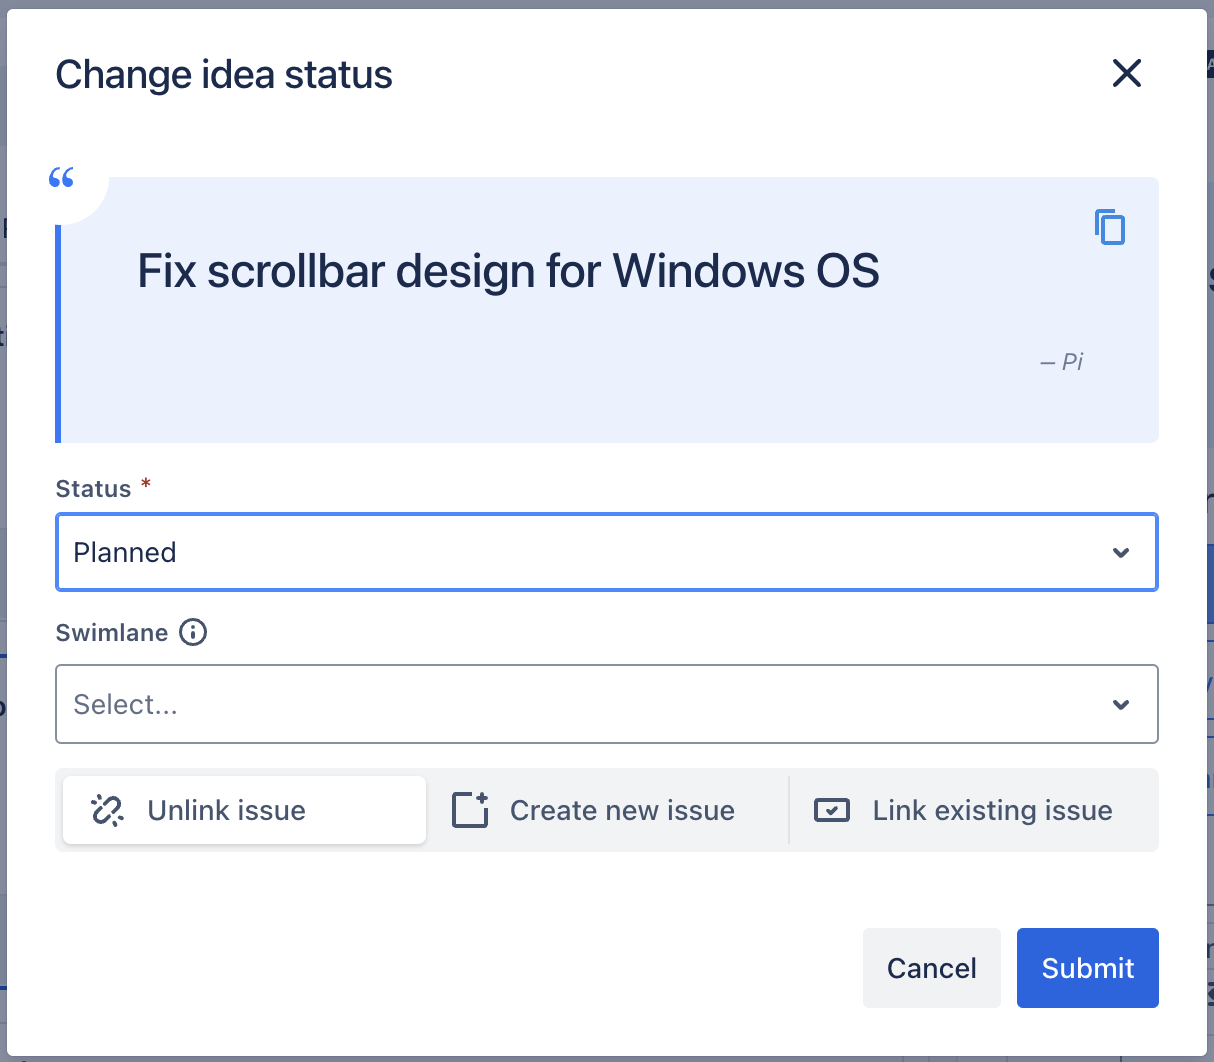
Task: Click the create new issue plus icon
Action: [470, 810]
